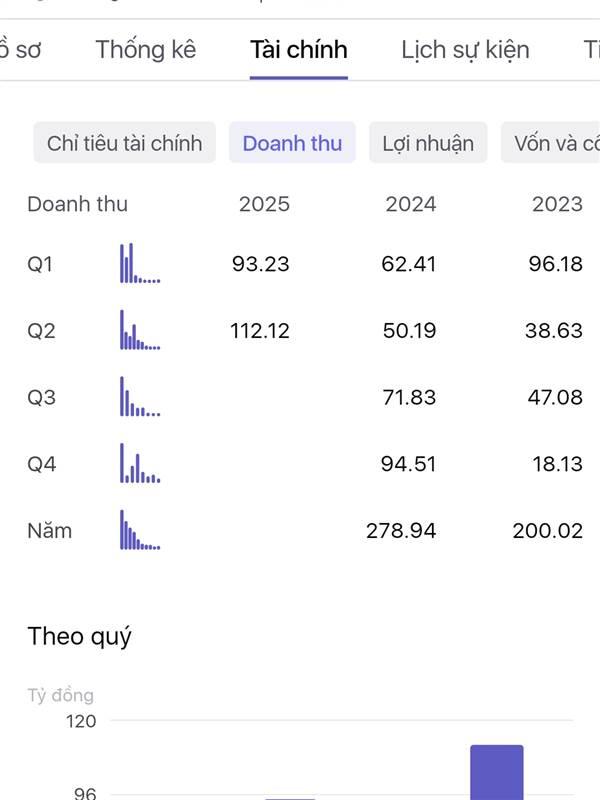The image size is (600, 800).
Task: Open the Q1 revenue sparkline chart
Action: click(140, 263)
